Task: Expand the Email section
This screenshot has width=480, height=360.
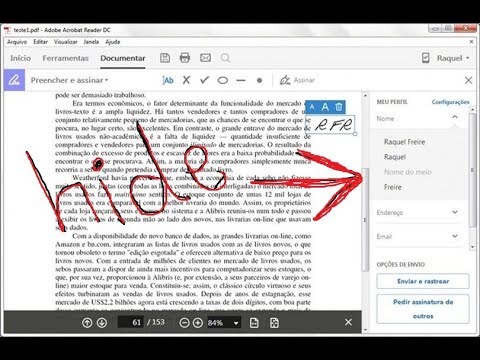Action: [x=455, y=236]
